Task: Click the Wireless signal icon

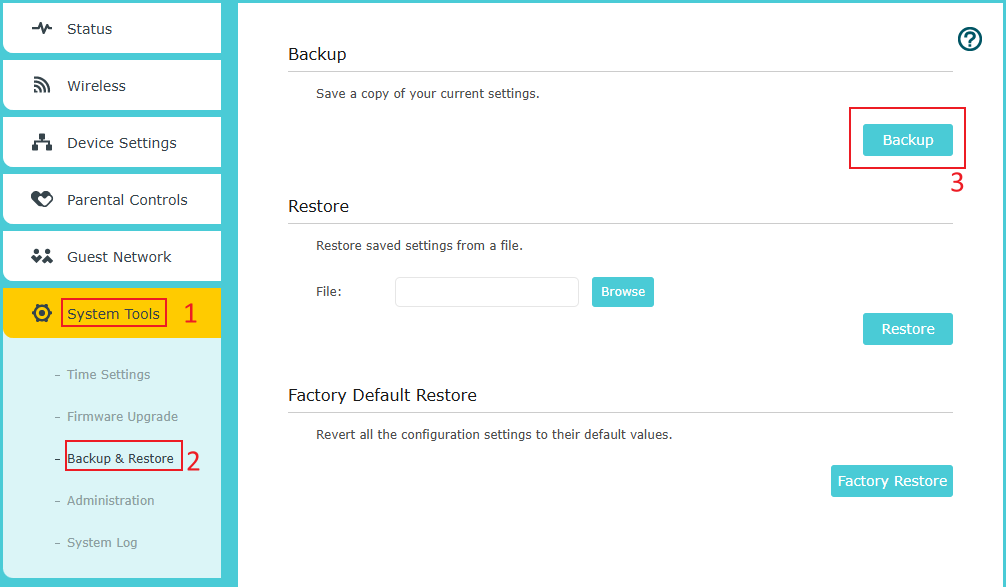Action: 42,86
